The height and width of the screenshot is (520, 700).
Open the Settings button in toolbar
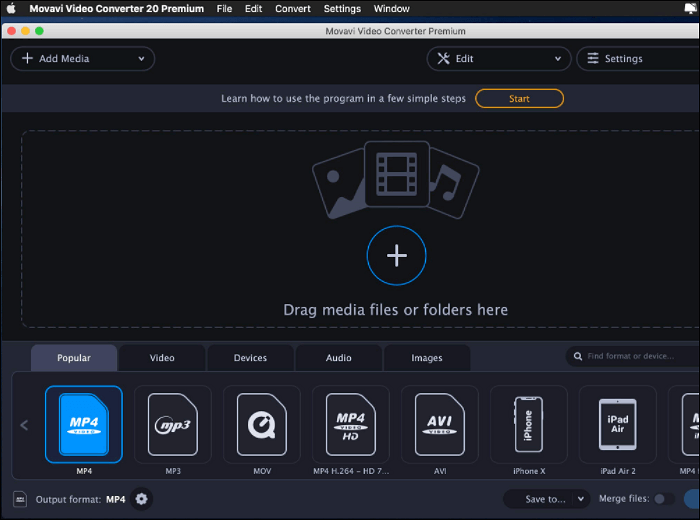click(x=636, y=59)
